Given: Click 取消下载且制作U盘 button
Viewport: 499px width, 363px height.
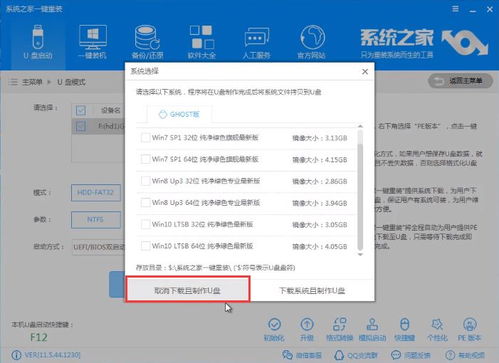Looking at the screenshot, I should (188, 289).
